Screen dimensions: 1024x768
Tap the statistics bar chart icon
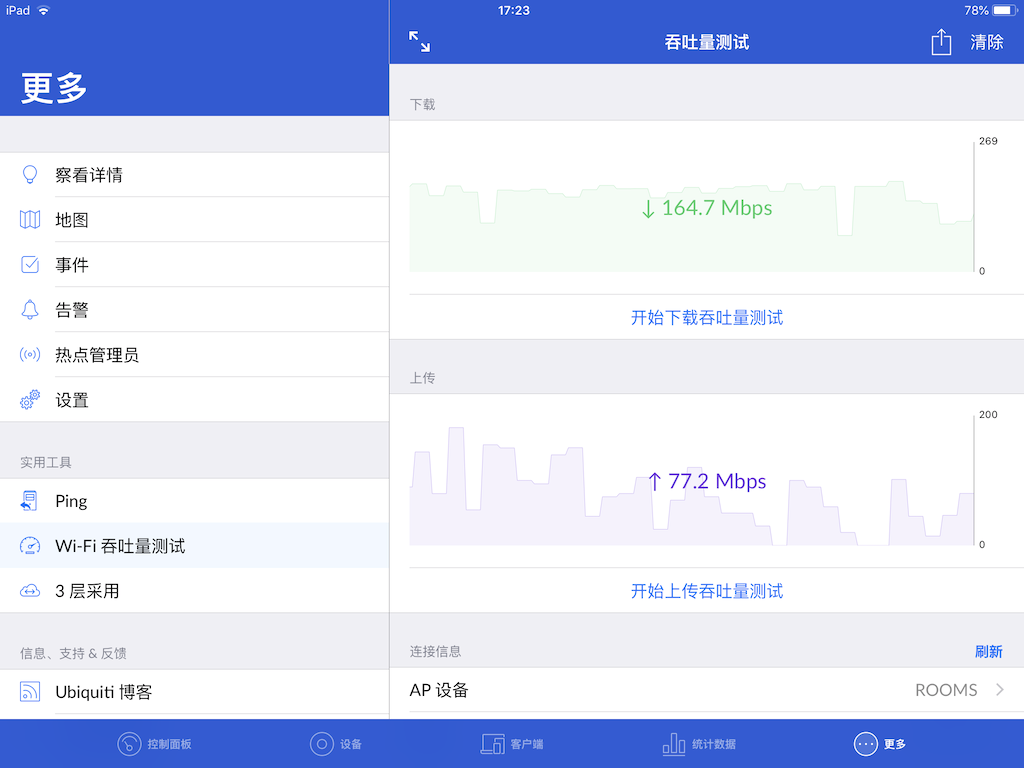[674, 744]
